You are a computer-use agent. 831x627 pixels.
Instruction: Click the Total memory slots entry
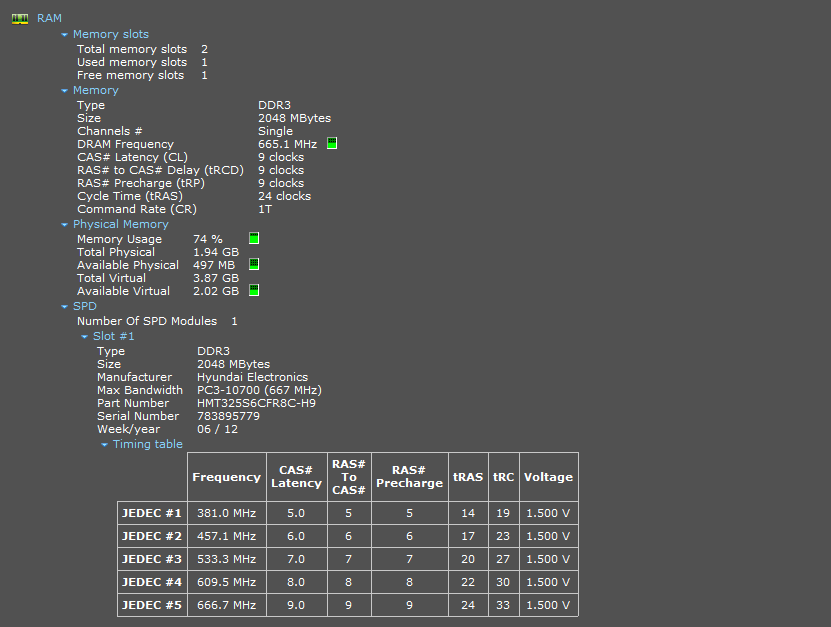coord(132,49)
